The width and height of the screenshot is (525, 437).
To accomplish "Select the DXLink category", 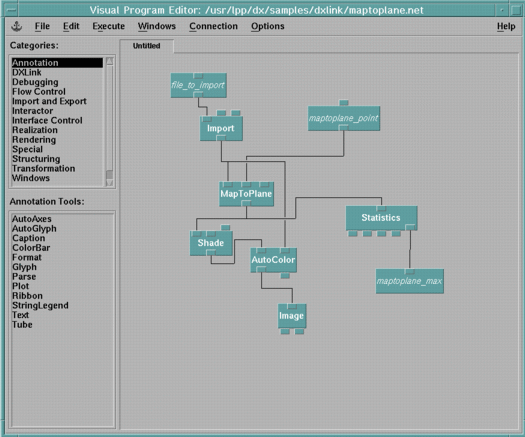I will [x=57, y=72].
